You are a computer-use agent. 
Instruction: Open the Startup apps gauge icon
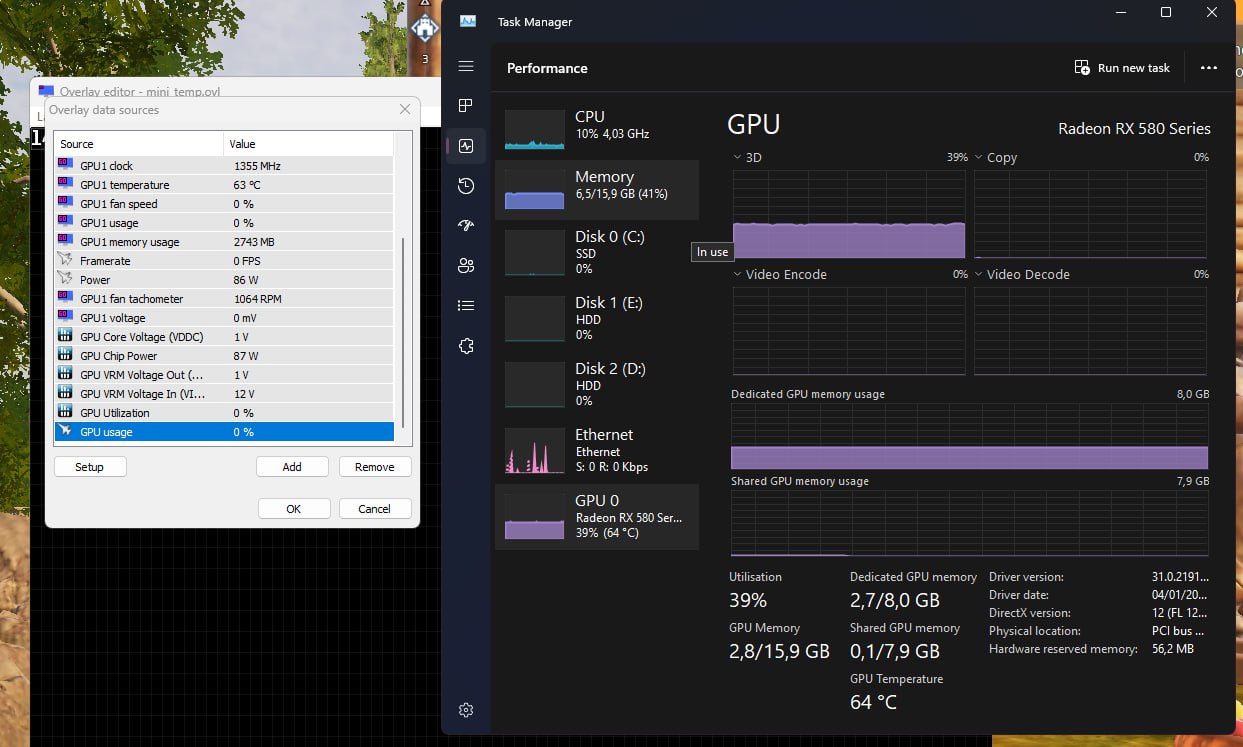[465, 225]
